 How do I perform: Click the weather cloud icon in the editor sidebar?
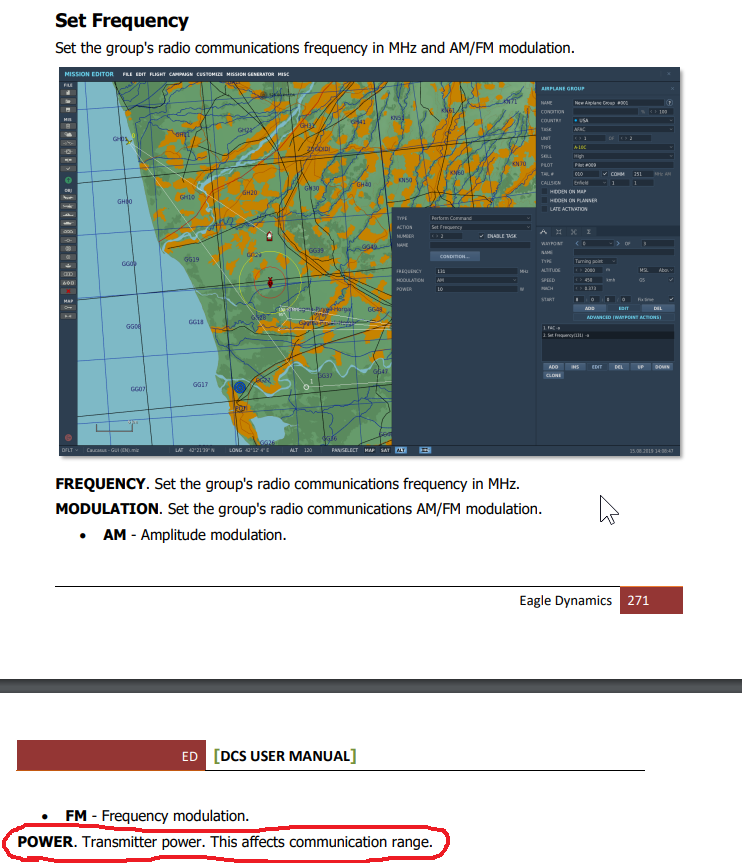[x=68, y=134]
